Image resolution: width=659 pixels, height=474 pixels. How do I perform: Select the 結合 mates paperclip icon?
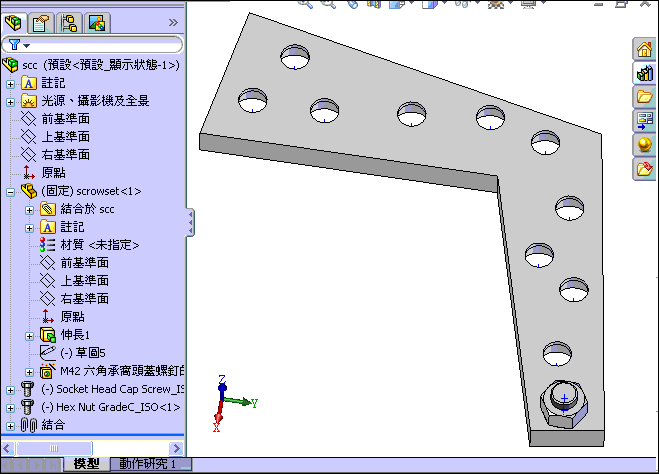(x=29, y=425)
